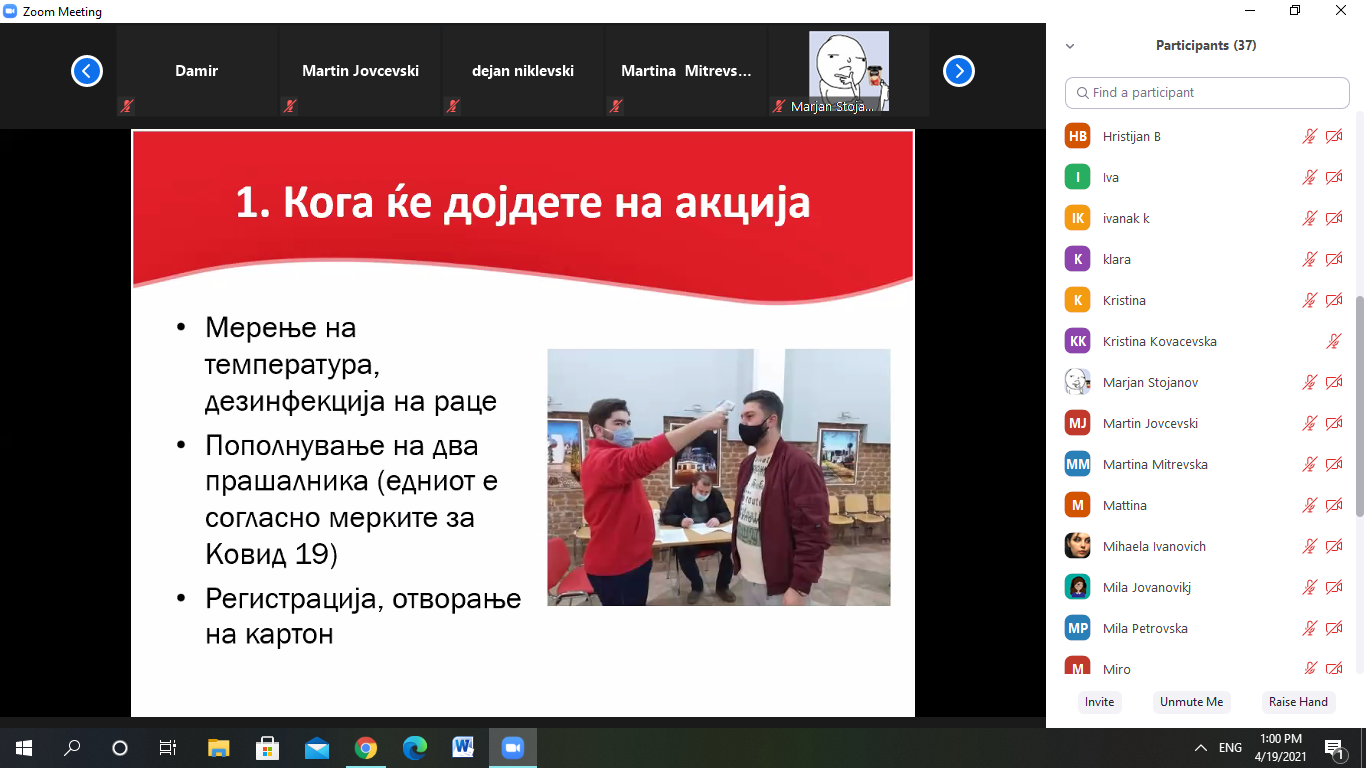Viewport: 1366px width, 768px height.
Task: Open the Zoom app in Windows taskbar
Action: point(513,748)
